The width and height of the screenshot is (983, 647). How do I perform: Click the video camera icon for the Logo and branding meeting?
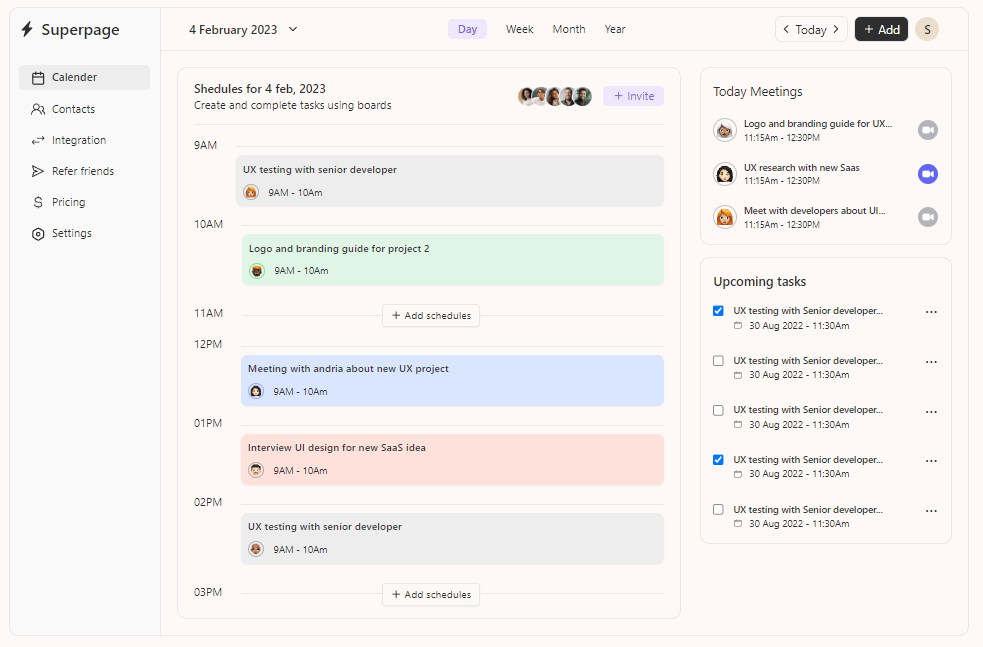point(928,130)
